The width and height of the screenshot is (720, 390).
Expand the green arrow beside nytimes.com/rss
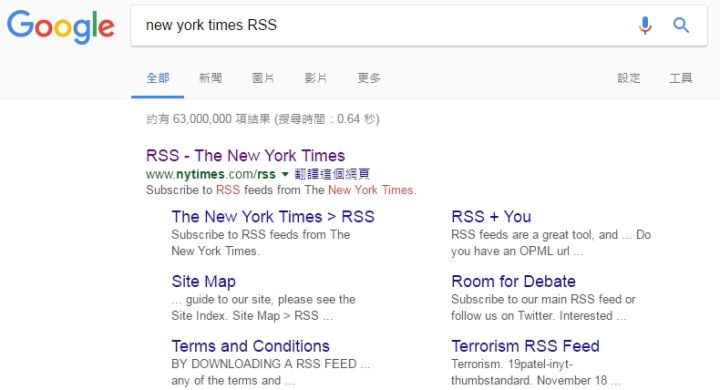(x=285, y=174)
